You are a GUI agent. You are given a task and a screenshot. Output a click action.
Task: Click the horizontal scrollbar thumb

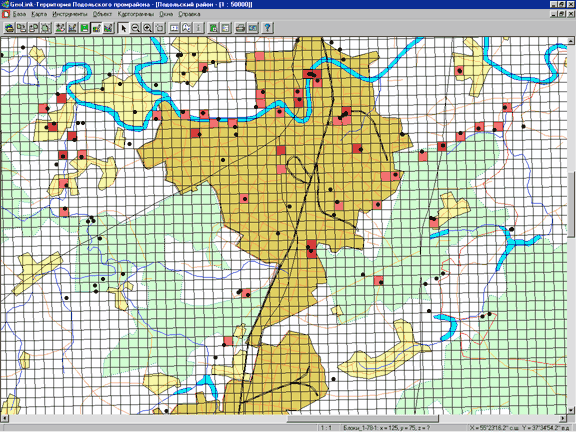pyautogui.click(x=363, y=418)
